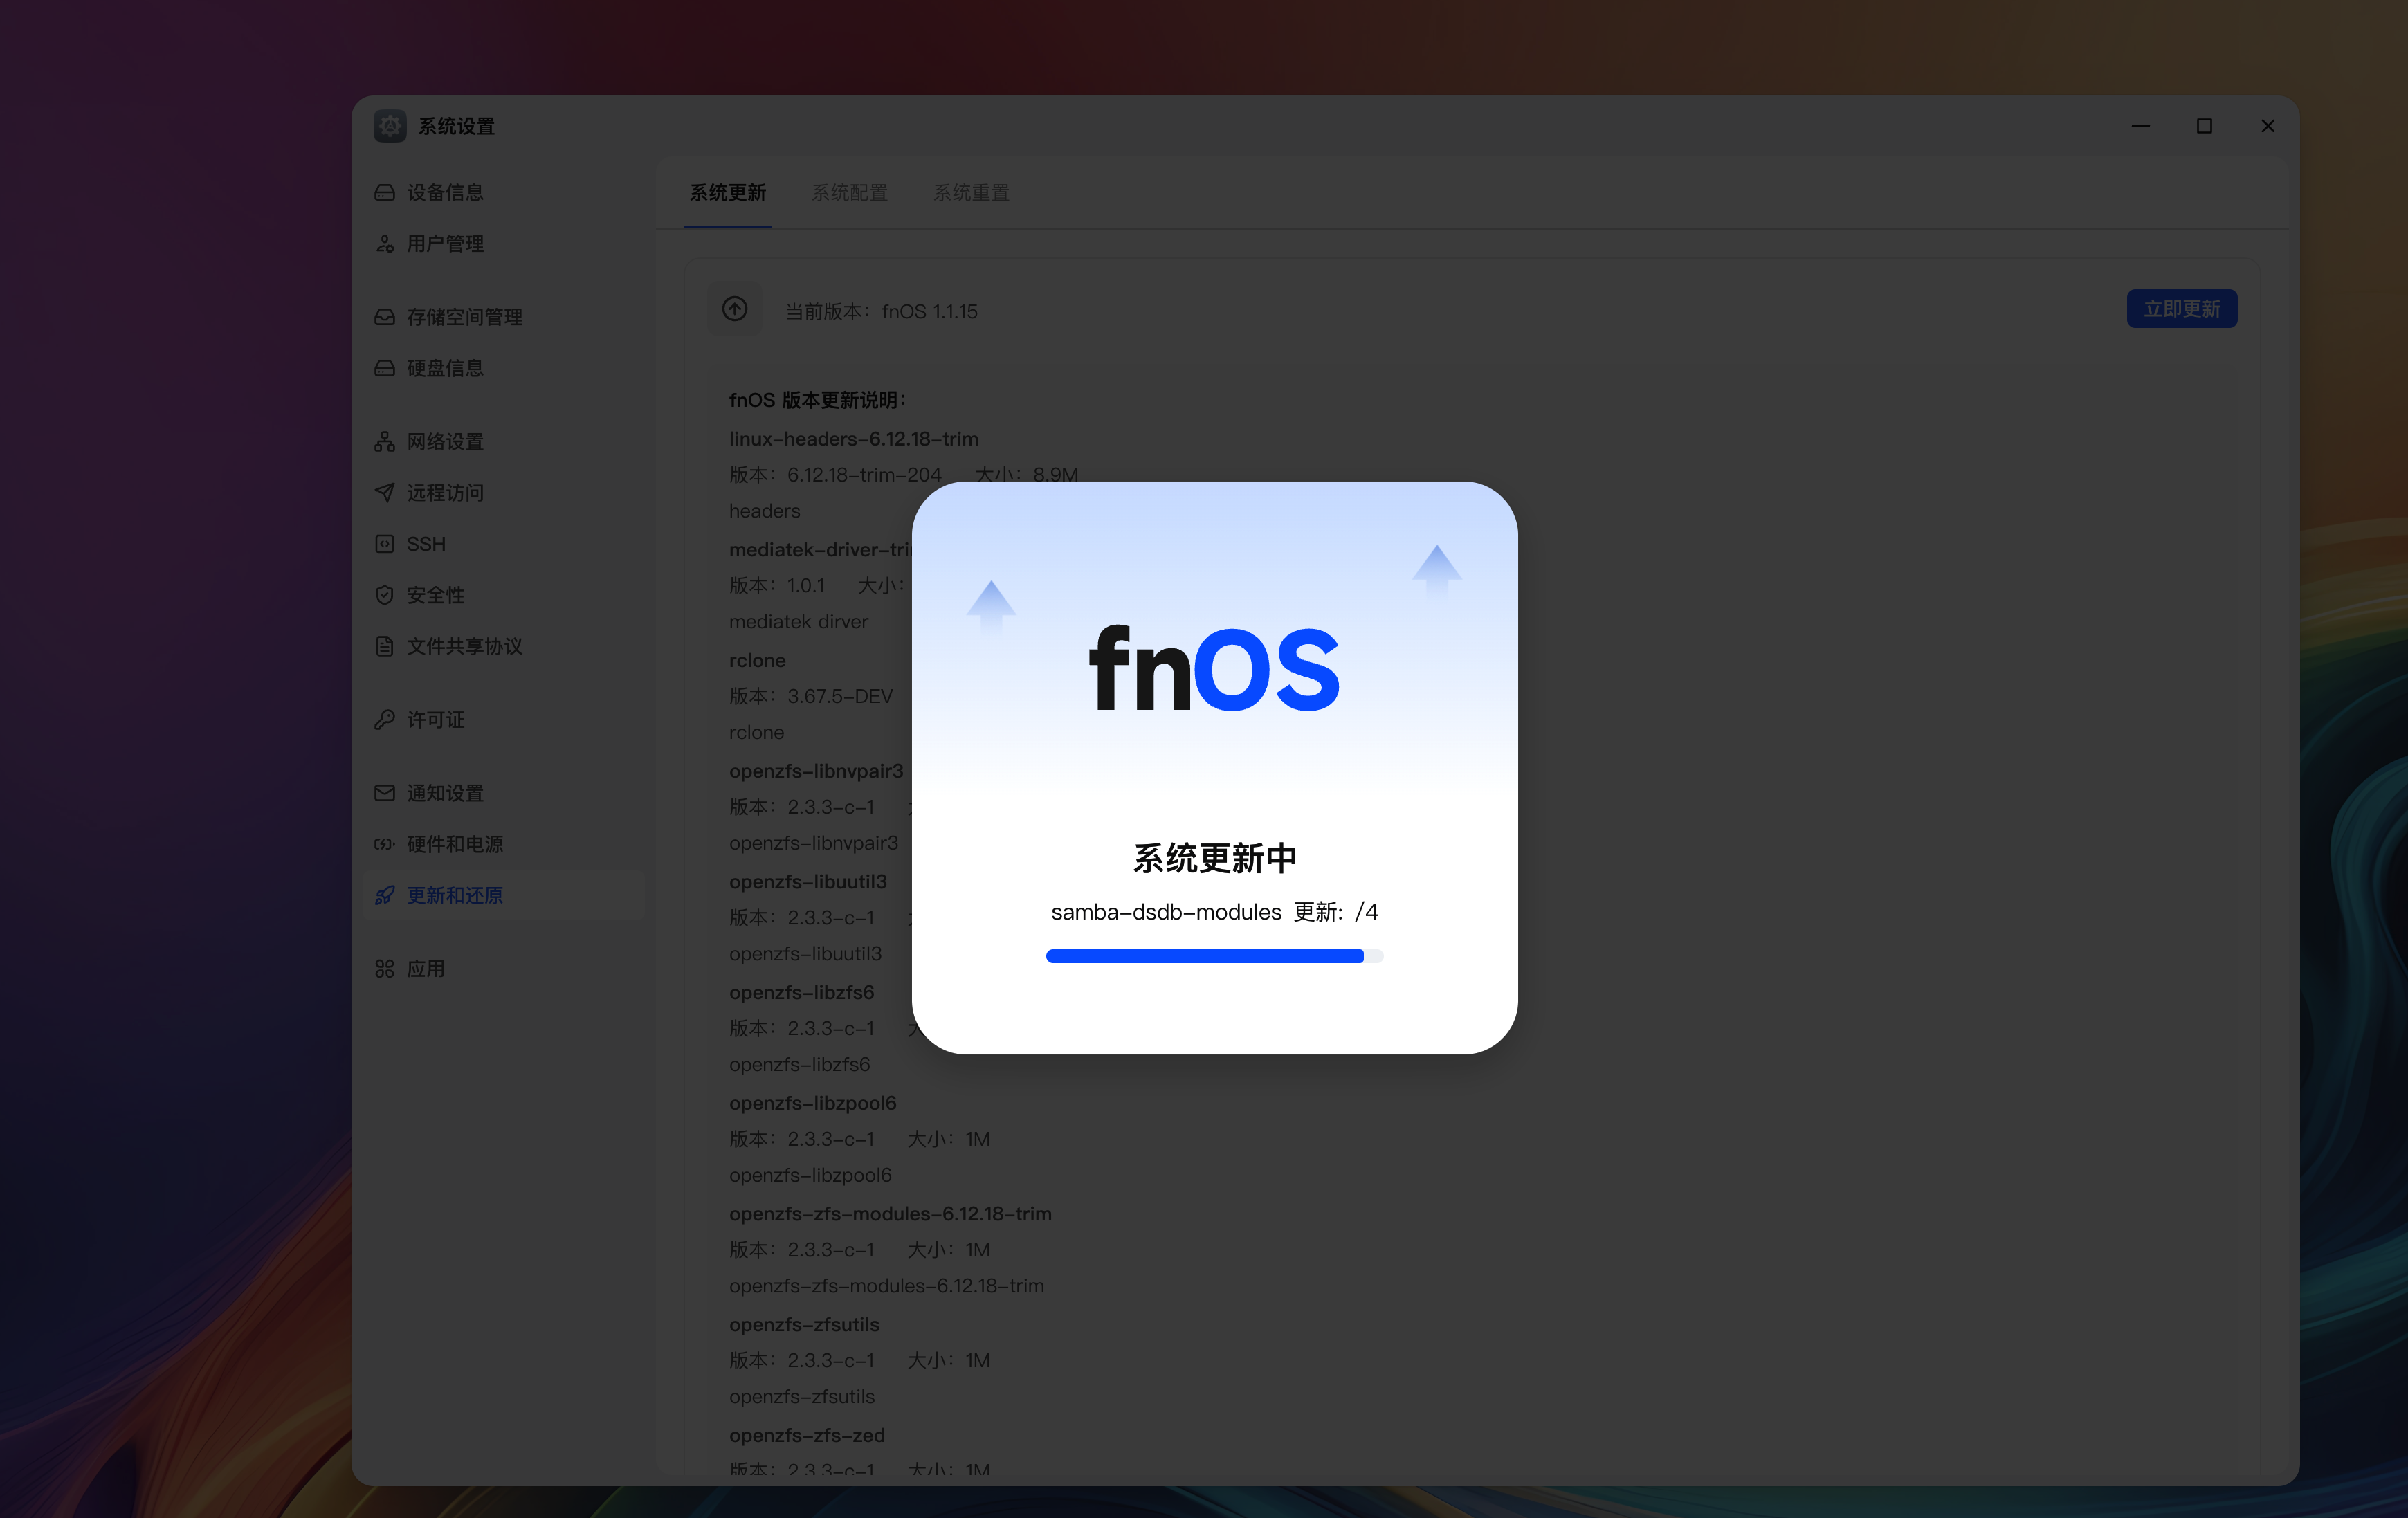Select 更新和还原 update and restore
Screen dimensions: 2408x1518
[x=454, y=895]
